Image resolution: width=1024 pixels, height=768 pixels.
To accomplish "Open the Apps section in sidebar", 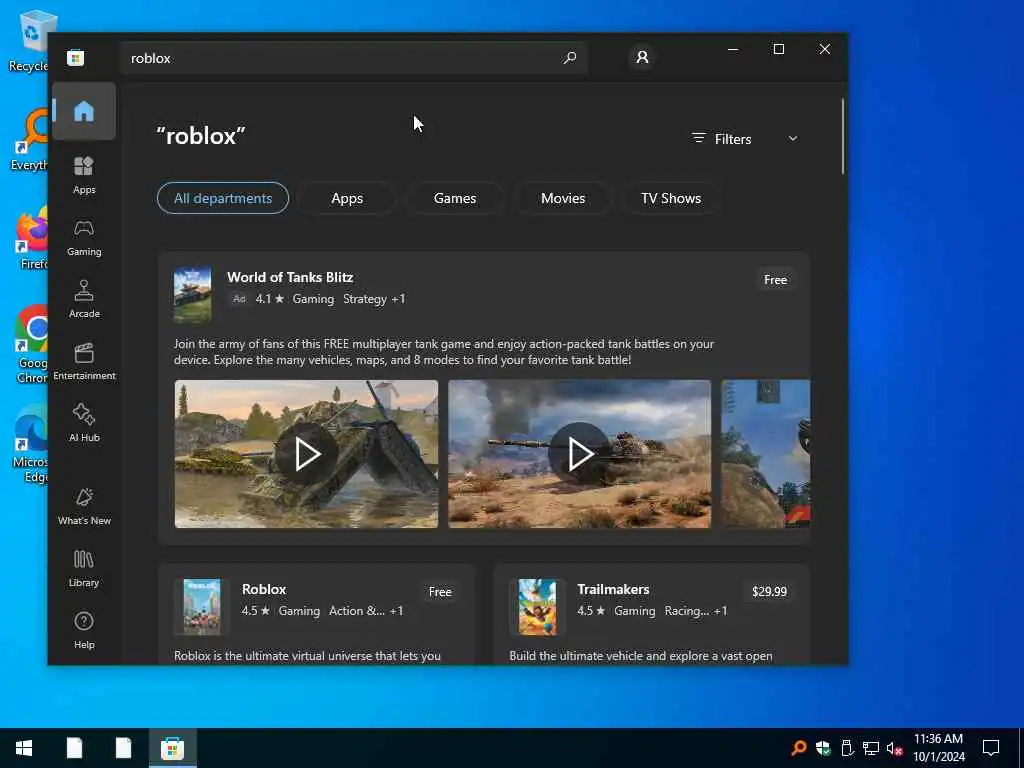I will coord(84,175).
